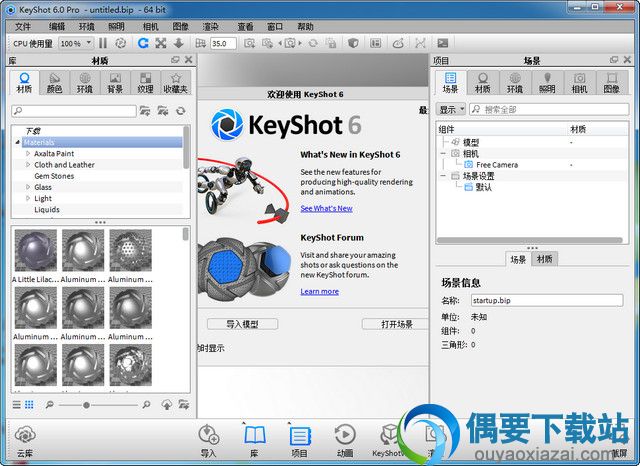Click the 搜索全部 scene search field
Screen dimensions: 640x466
(549, 109)
